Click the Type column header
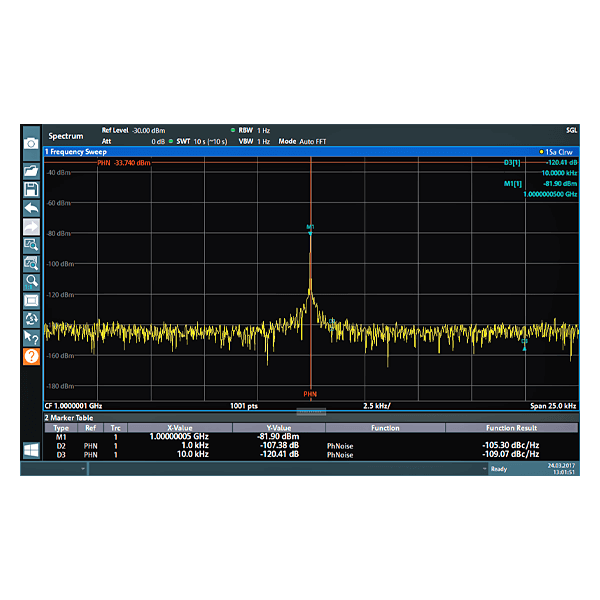Viewport: 600px width, 600px height. (x=61, y=428)
